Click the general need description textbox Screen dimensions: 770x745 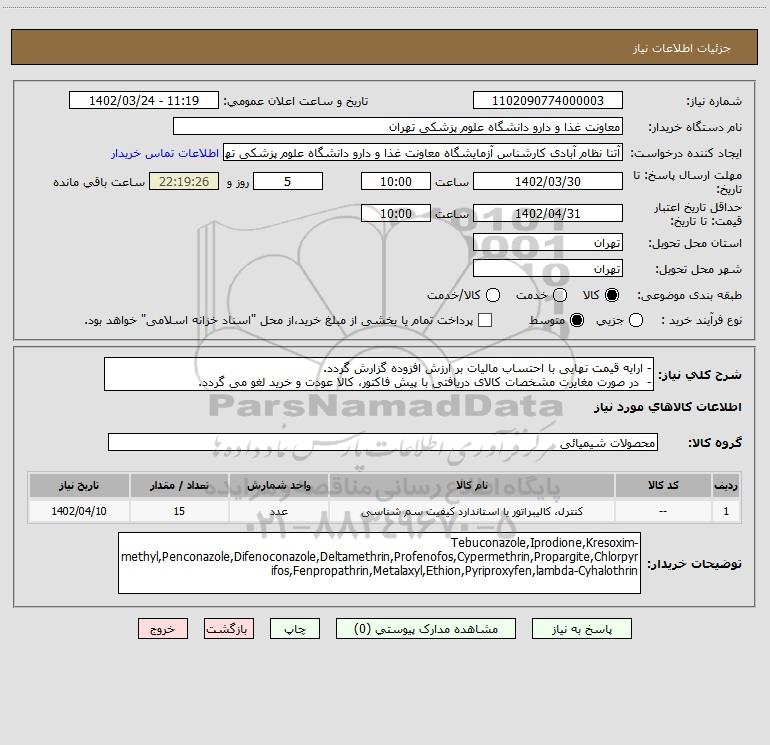pyautogui.click(x=379, y=375)
